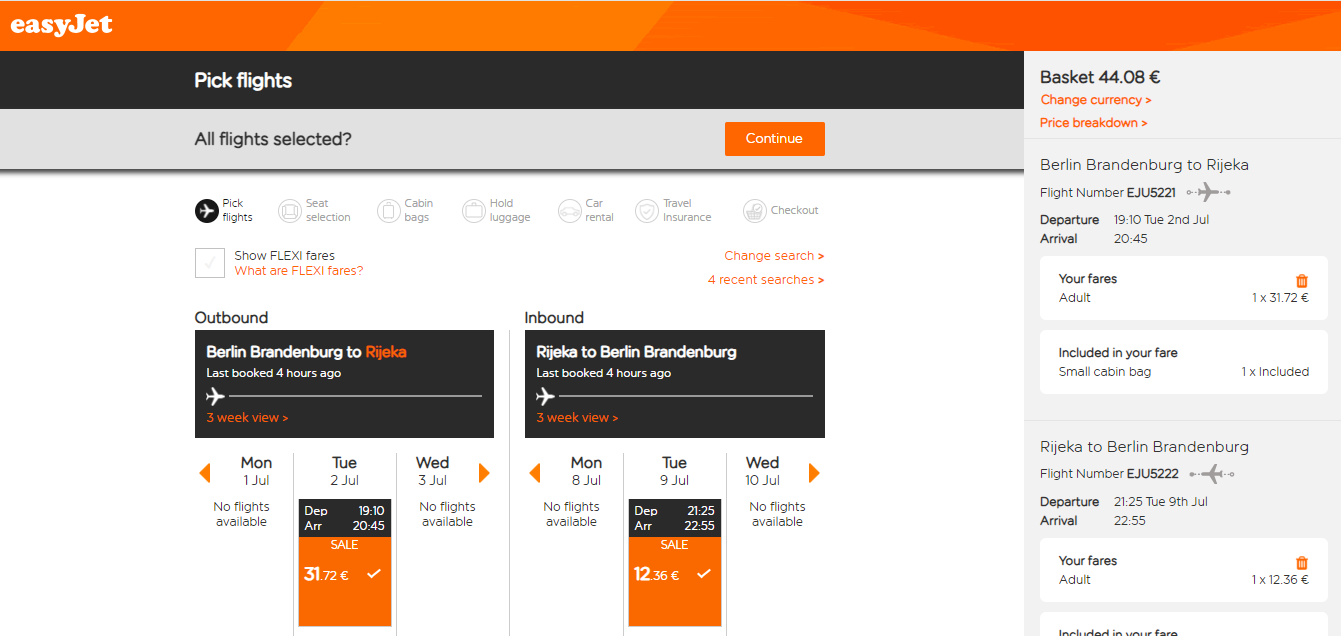The height and width of the screenshot is (636, 1341).
Task: Expand the 4 recent searches list
Action: click(766, 280)
